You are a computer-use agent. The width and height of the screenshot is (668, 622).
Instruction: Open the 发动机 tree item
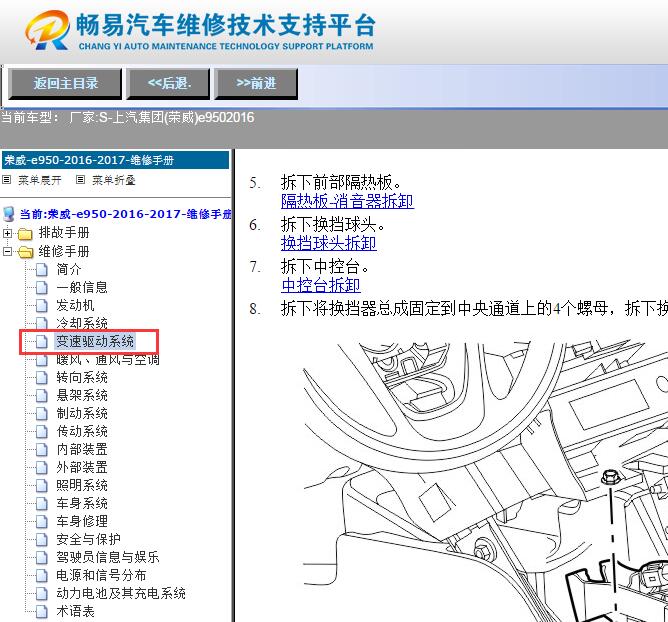tap(75, 305)
